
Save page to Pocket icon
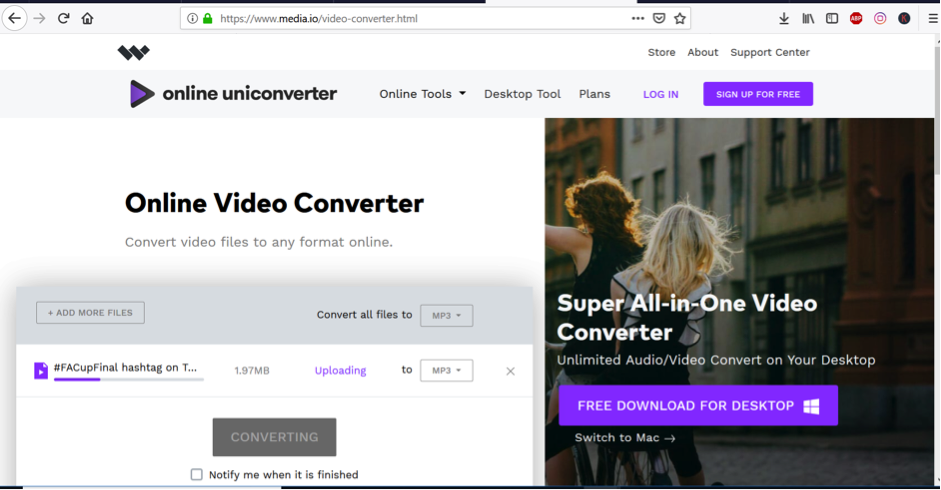[659, 19]
